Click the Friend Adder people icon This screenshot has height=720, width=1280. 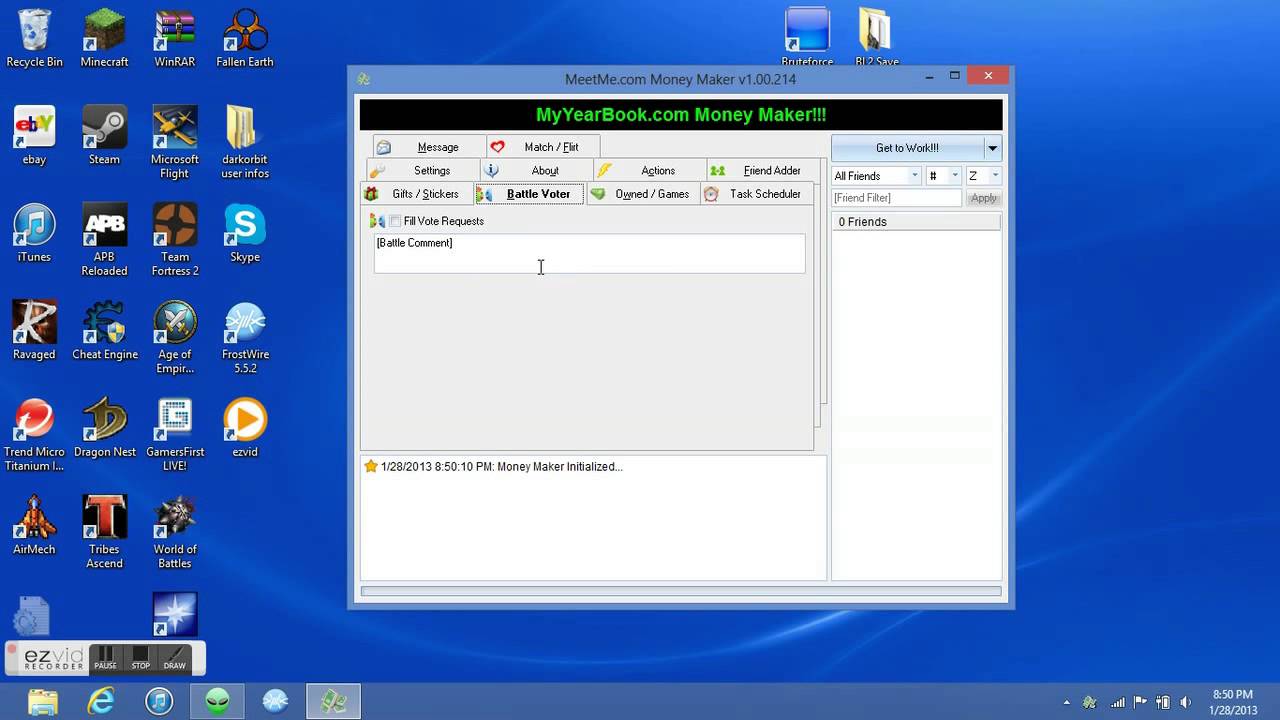pyautogui.click(x=717, y=170)
